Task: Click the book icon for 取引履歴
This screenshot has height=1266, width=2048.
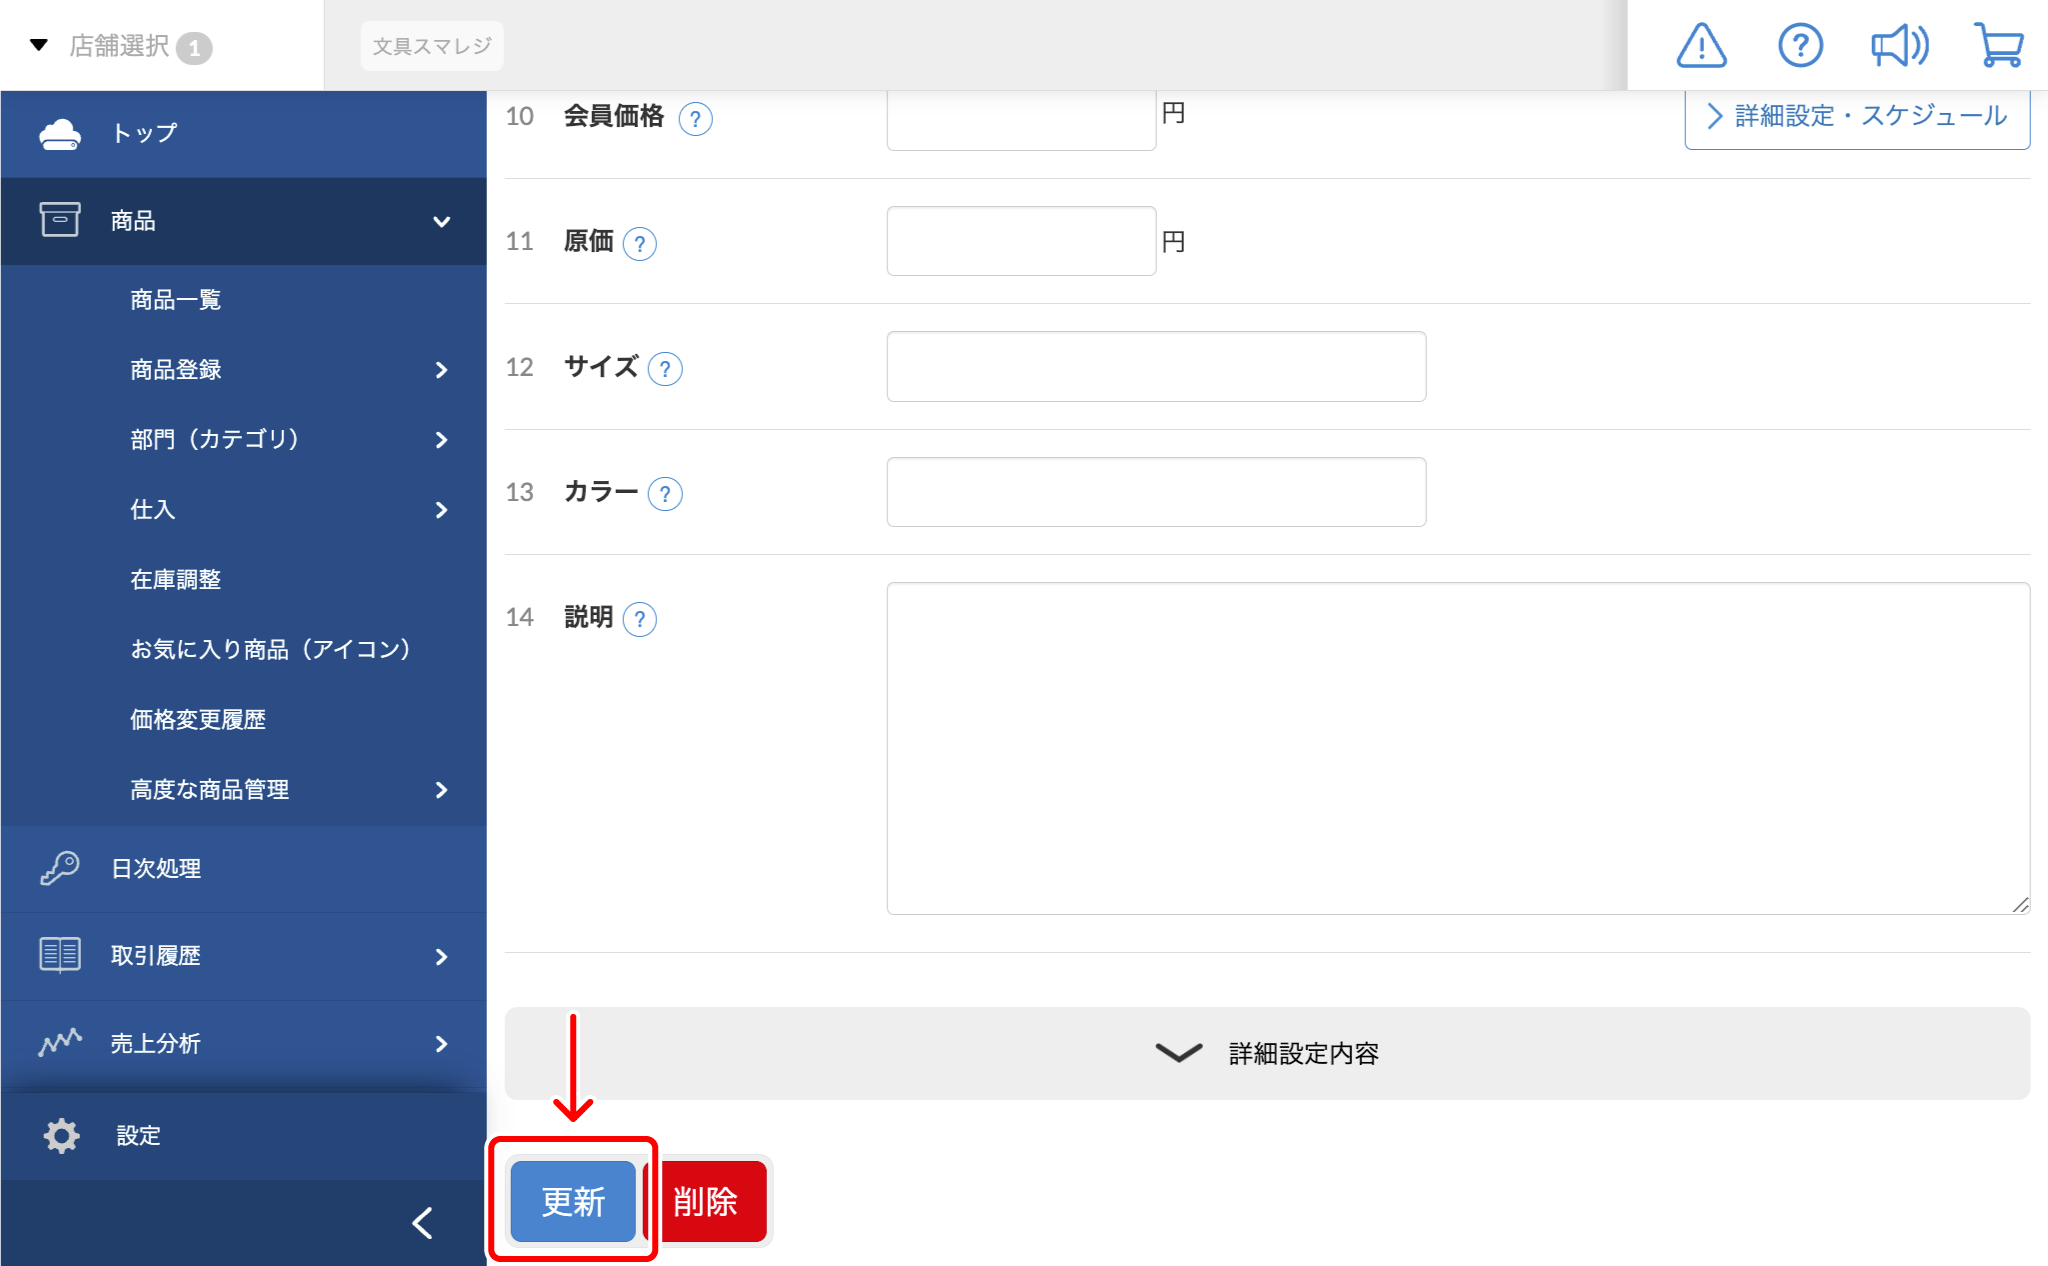Action: 60,955
